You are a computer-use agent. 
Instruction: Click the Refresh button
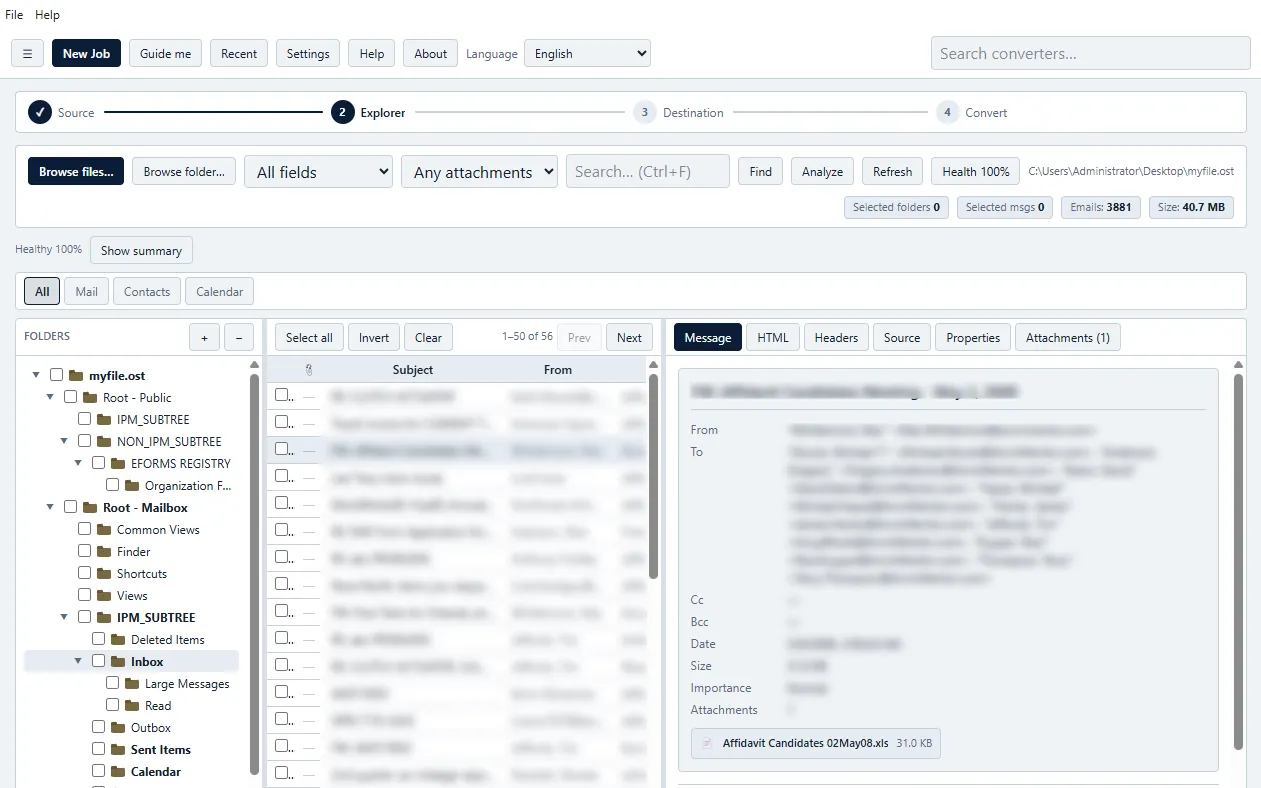point(892,171)
